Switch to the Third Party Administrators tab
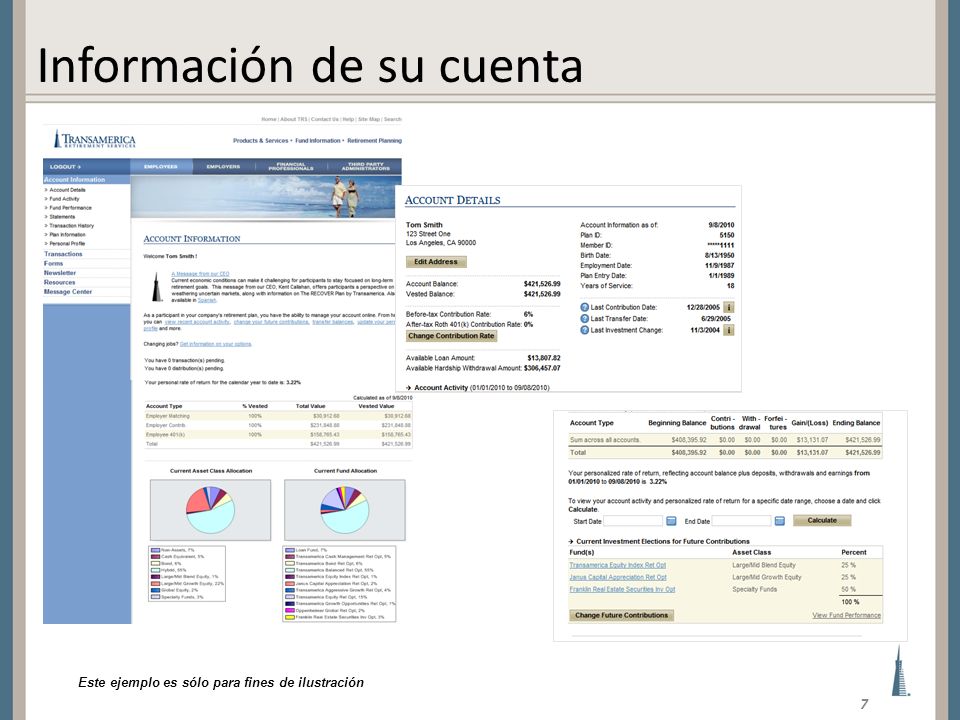The image size is (960, 720). 366,167
